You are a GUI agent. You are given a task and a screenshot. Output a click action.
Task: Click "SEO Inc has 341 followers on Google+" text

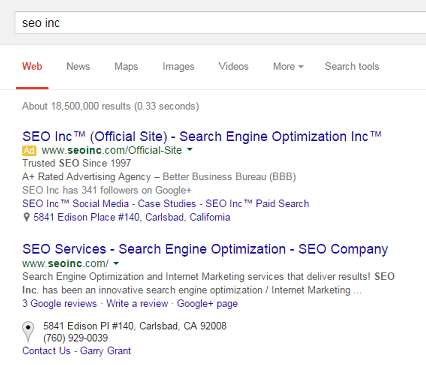(107, 190)
